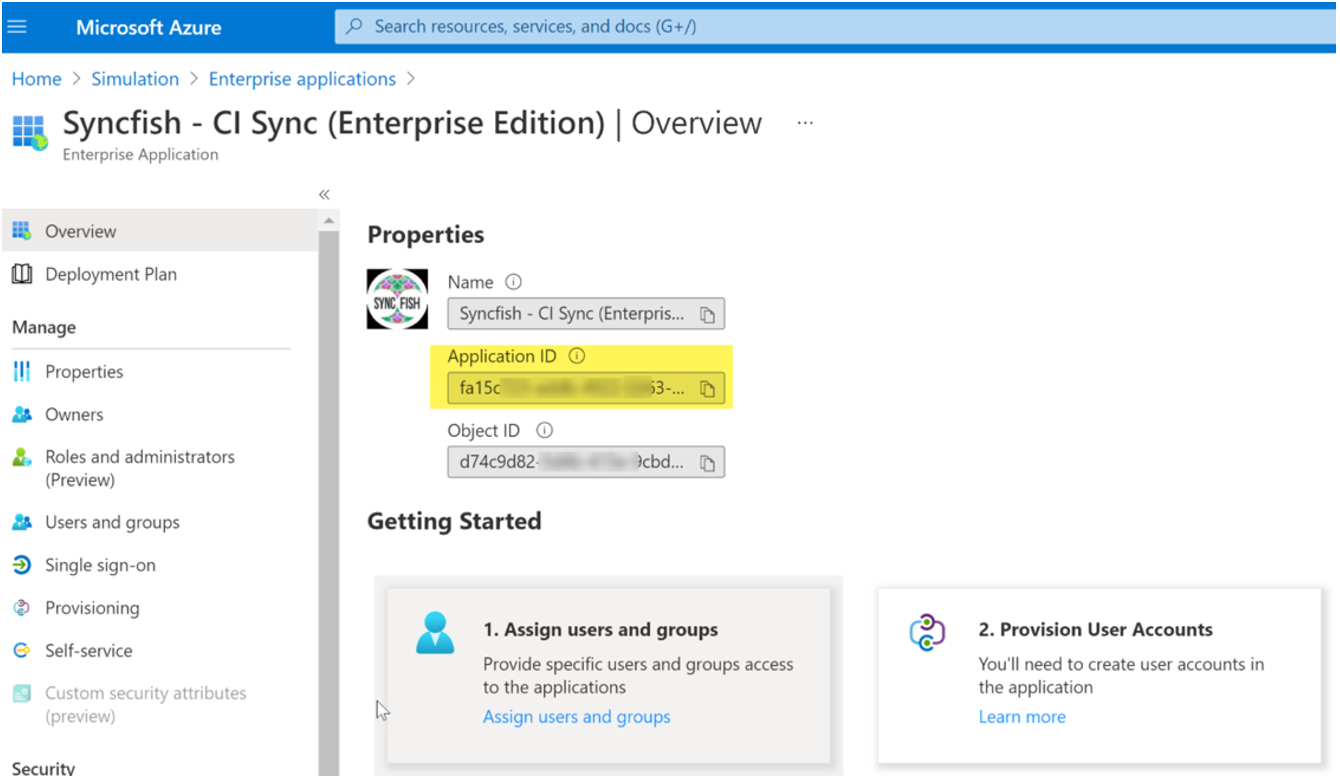Click the '2. Provision User Accounts' card heading

1096,630
